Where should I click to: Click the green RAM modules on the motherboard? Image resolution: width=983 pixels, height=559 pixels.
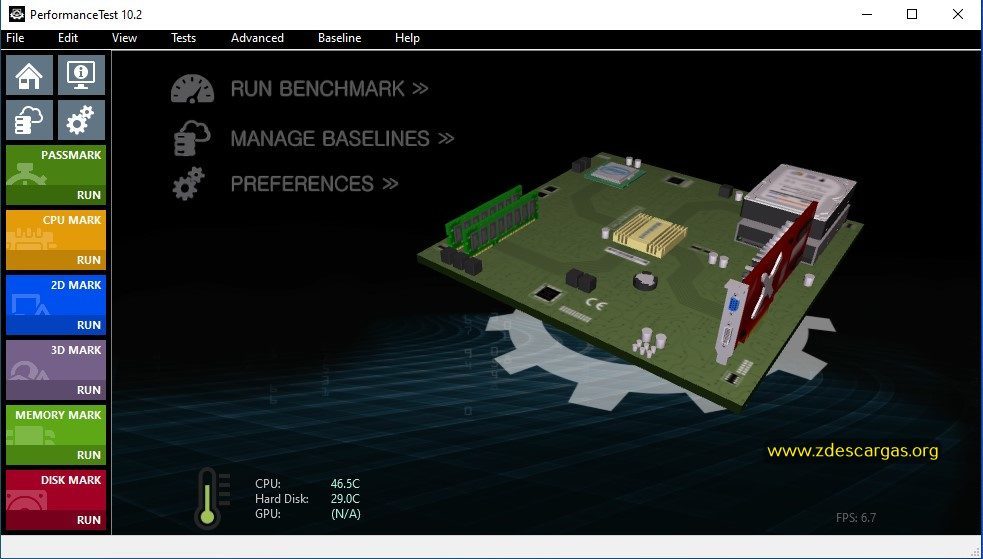[492, 219]
